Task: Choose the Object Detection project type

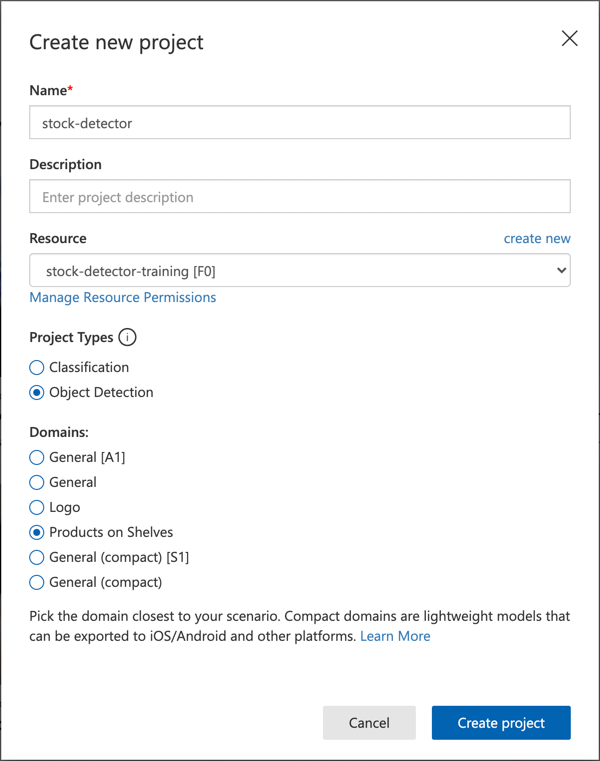Action: [x=37, y=392]
